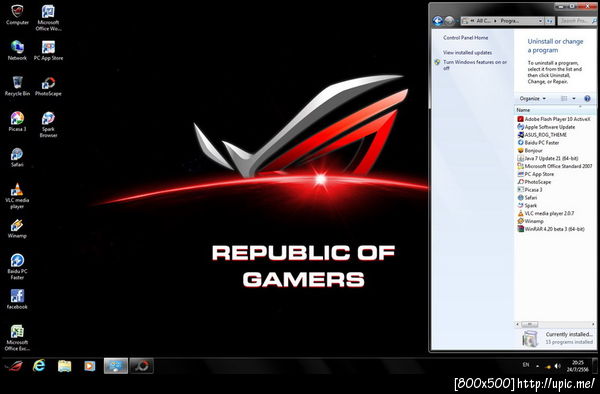The image size is (600, 394).
Task: Select VLC media player 2.0.7 entry
Action: (546, 213)
